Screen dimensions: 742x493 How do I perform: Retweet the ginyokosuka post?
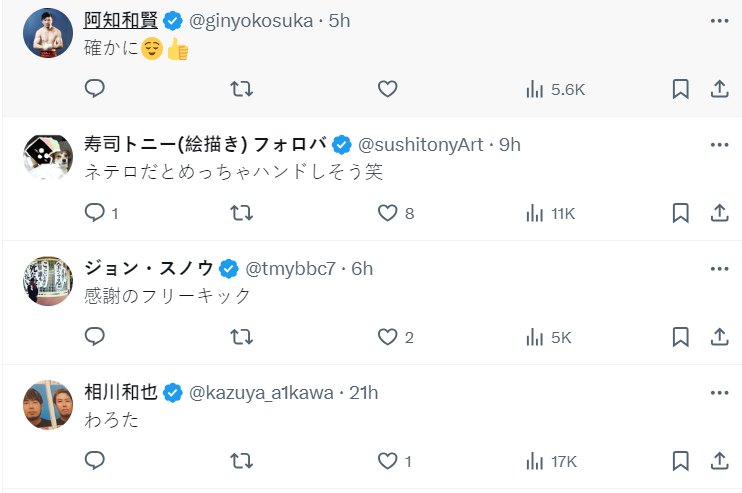241,89
